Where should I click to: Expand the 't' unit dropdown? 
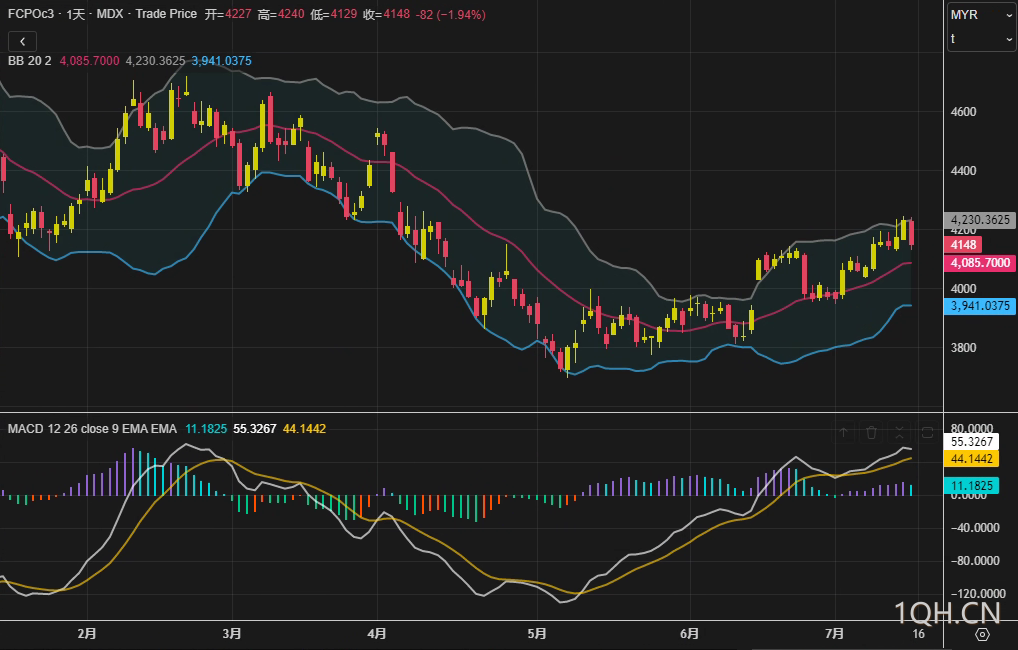(x=981, y=39)
